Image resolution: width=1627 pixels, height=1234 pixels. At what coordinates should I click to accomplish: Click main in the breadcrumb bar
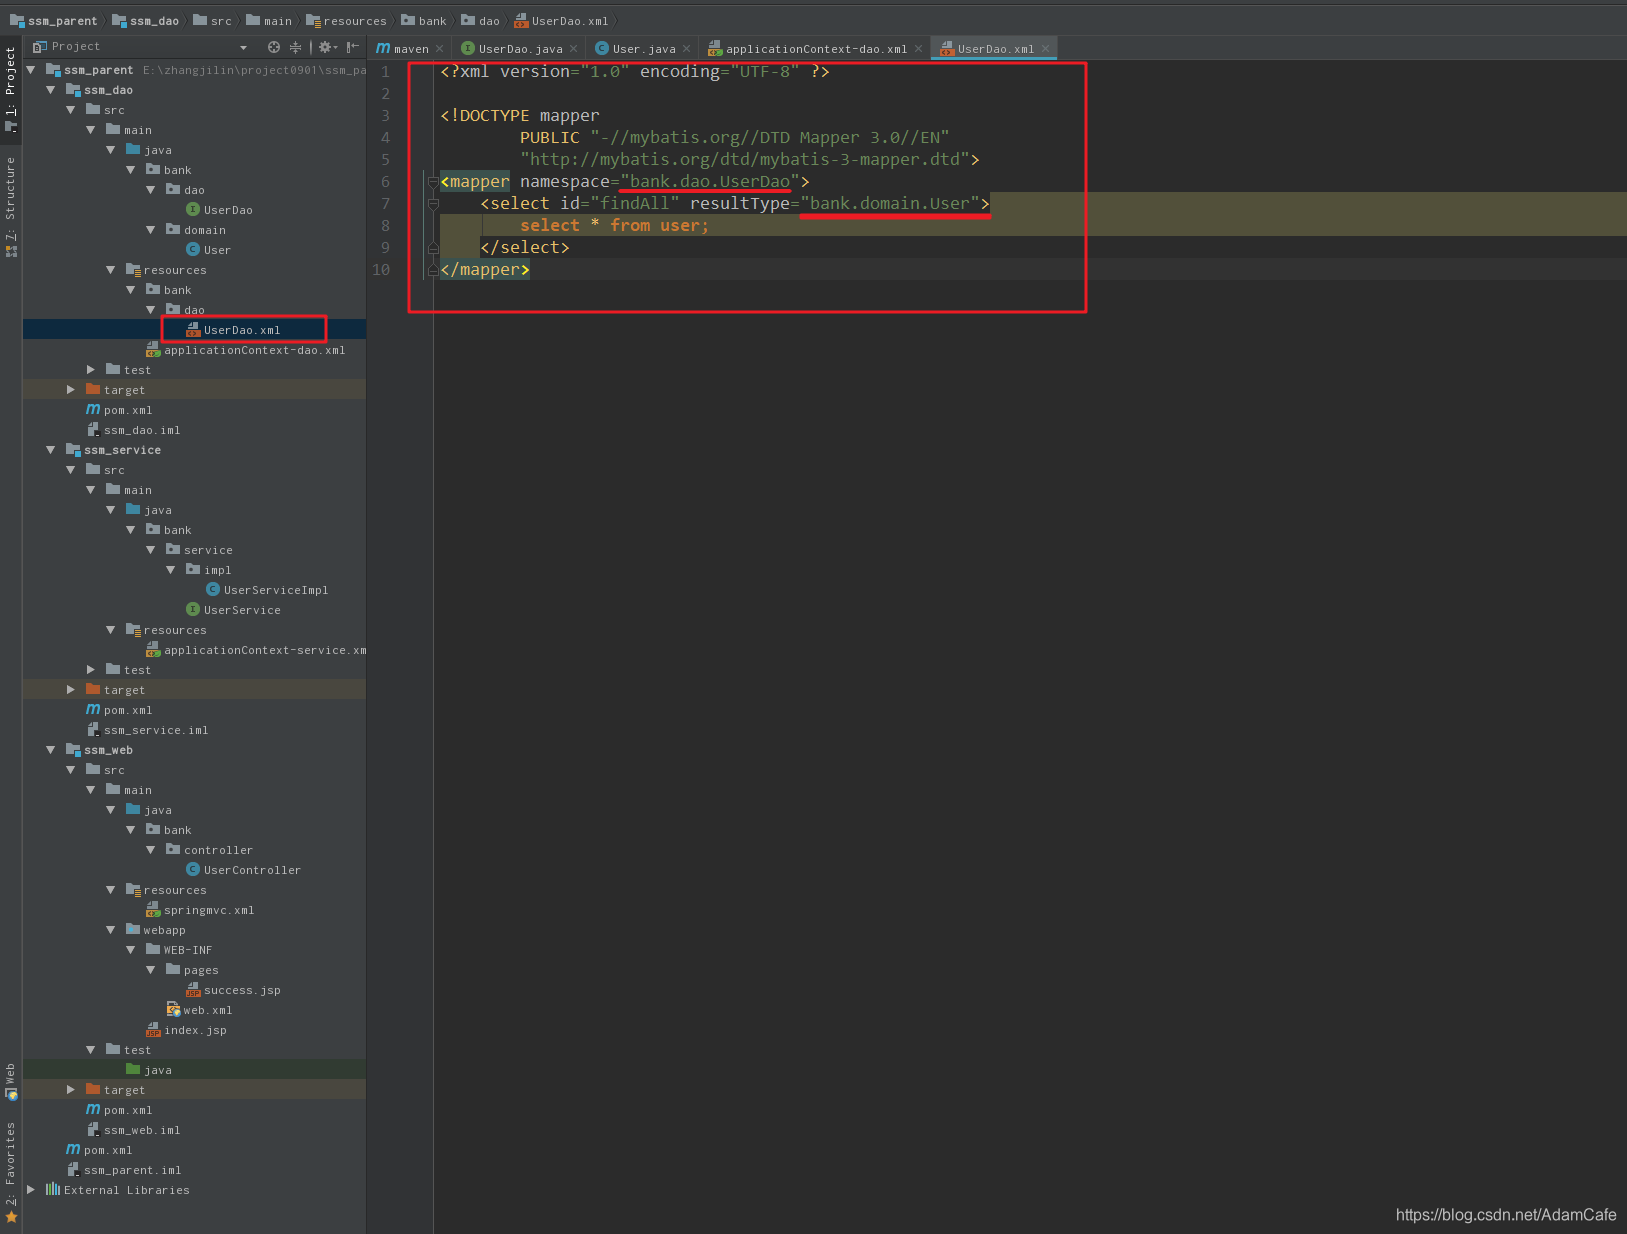(270, 21)
